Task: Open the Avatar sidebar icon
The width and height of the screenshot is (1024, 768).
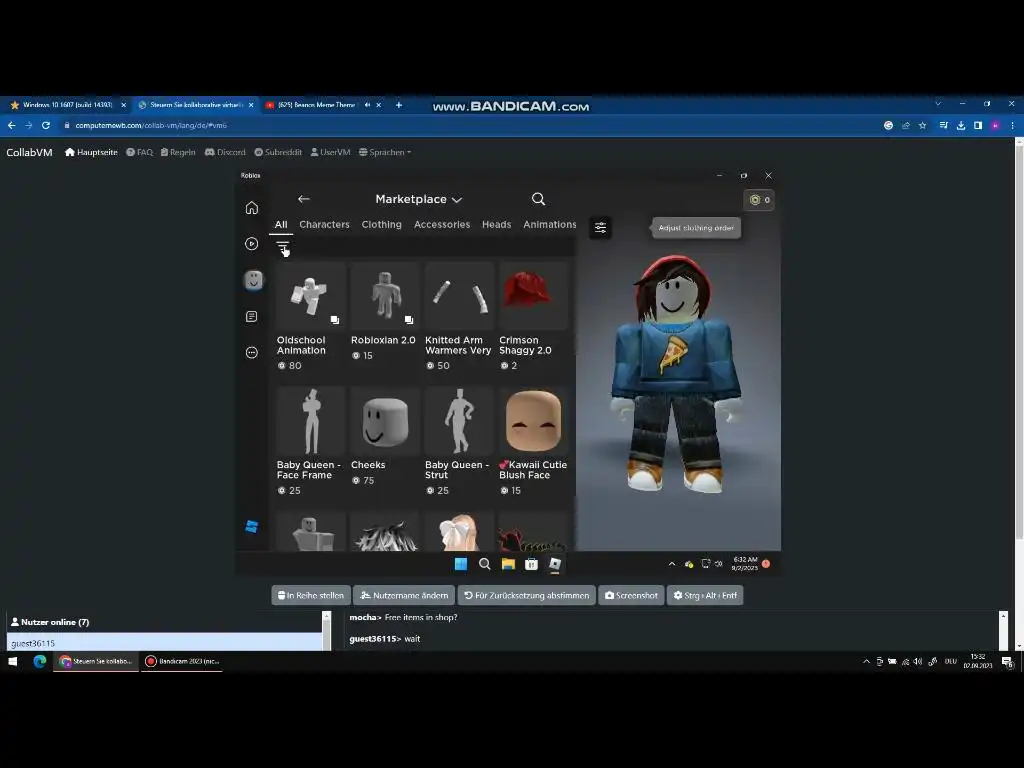Action: point(253,280)
